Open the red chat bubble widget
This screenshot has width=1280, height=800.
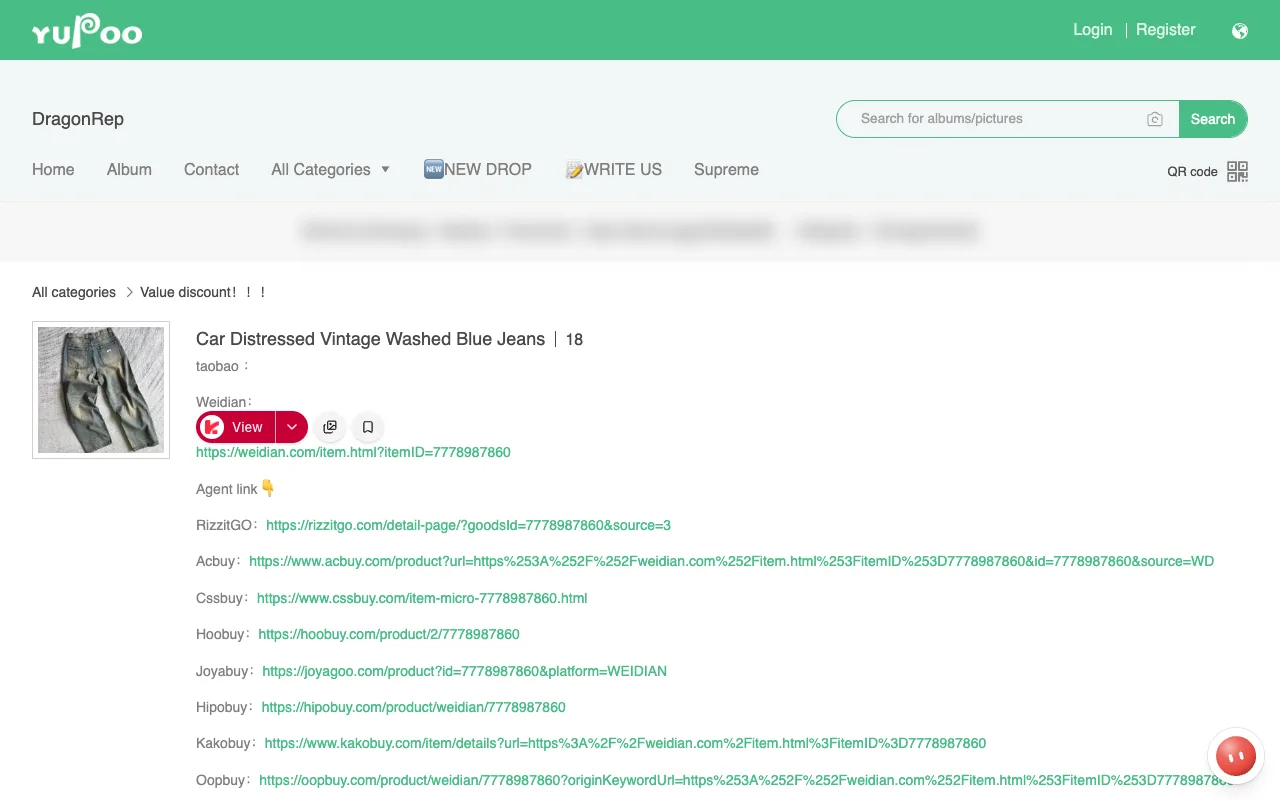click(1236, 756)
